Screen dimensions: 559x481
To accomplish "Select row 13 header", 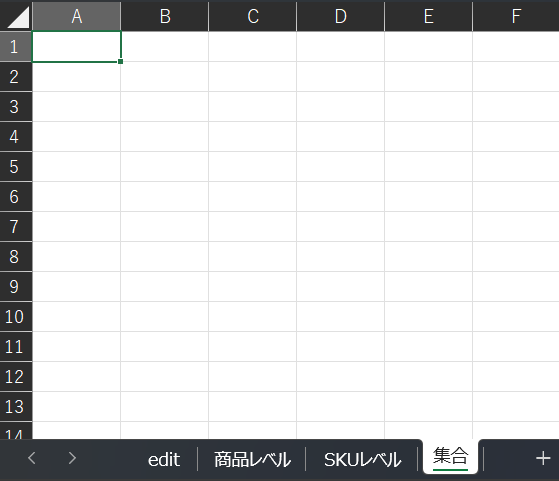I will [x=16, y=407].
